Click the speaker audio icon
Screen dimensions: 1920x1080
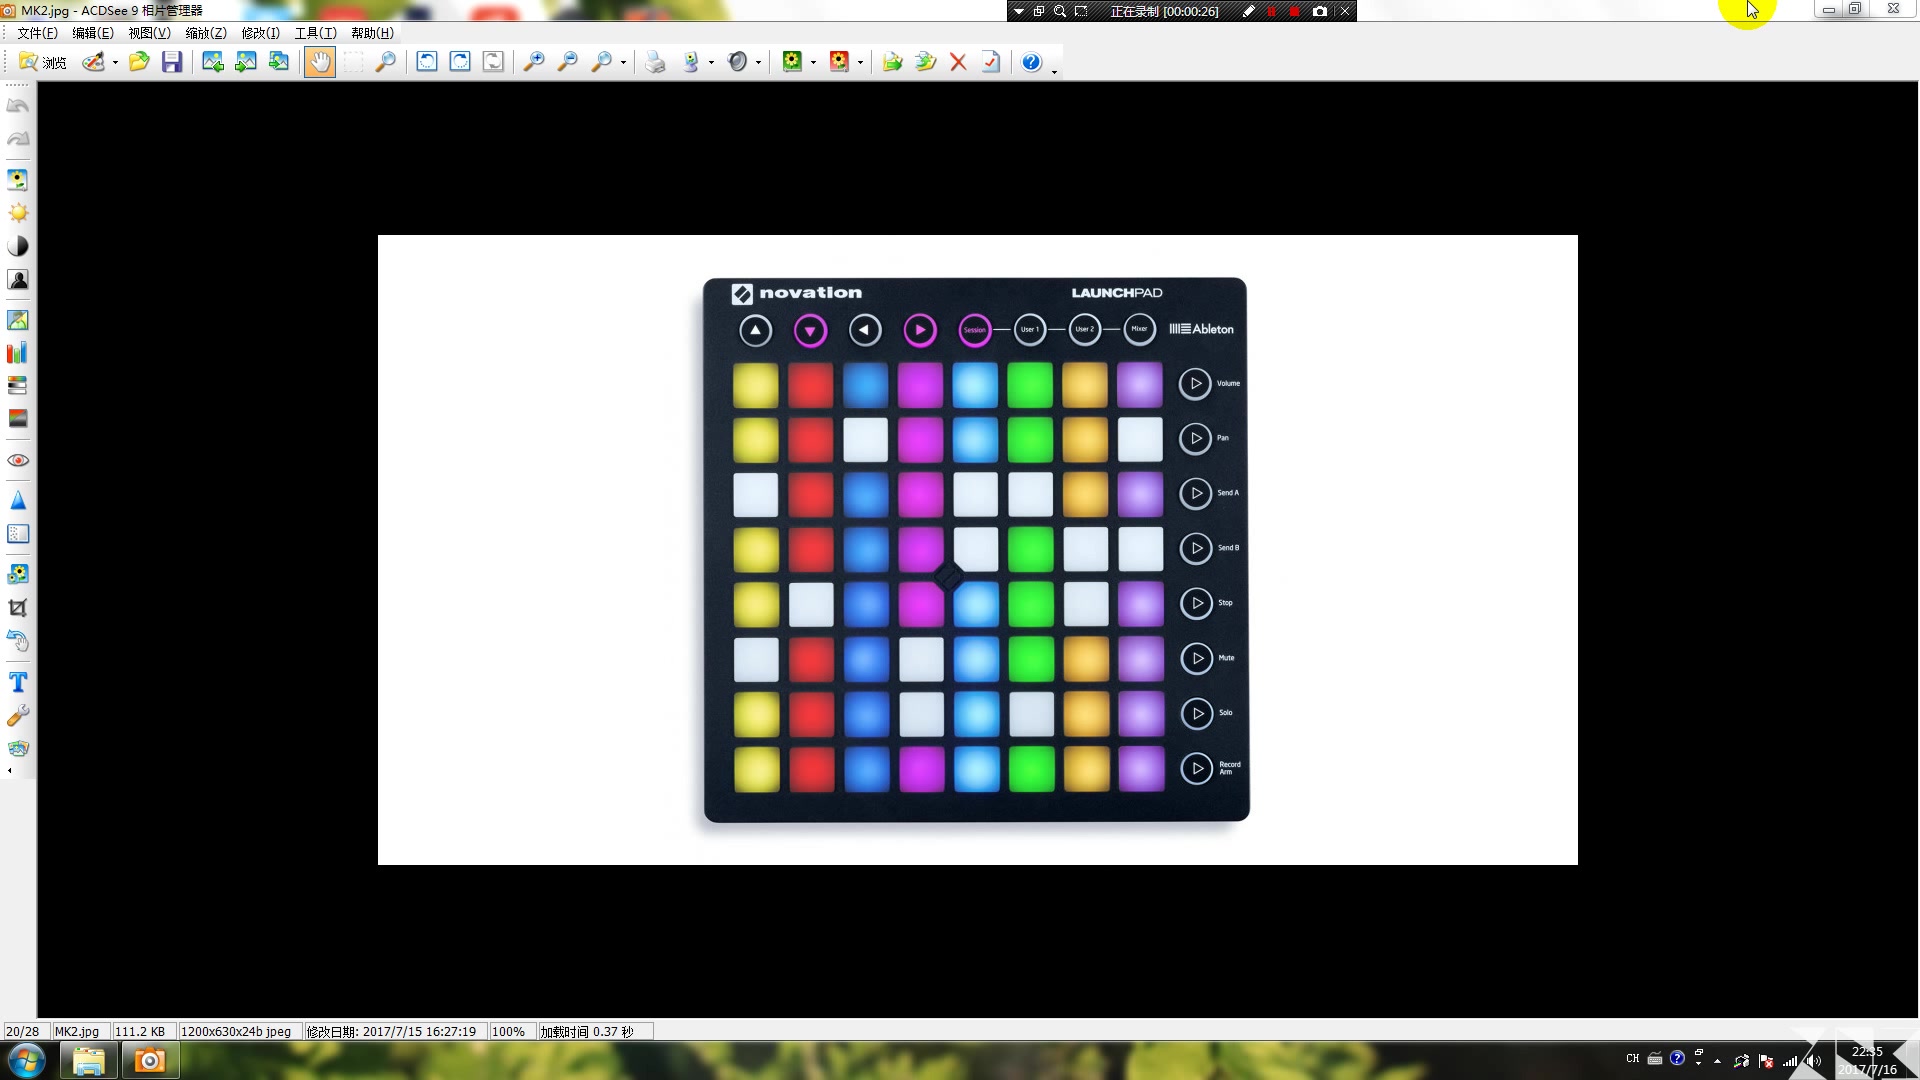coord(738,62)
